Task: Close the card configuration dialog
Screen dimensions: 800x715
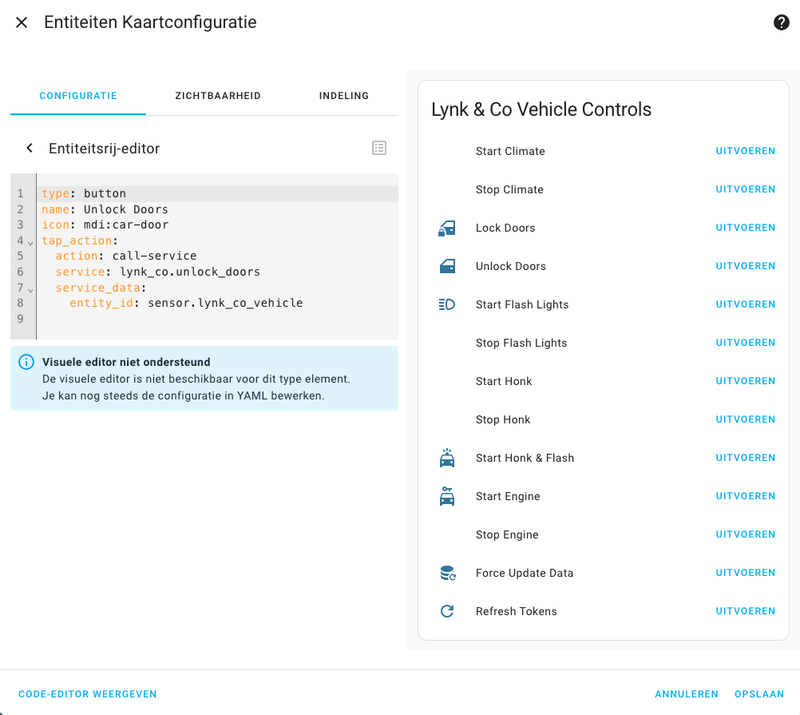Action: coord(21,22)
